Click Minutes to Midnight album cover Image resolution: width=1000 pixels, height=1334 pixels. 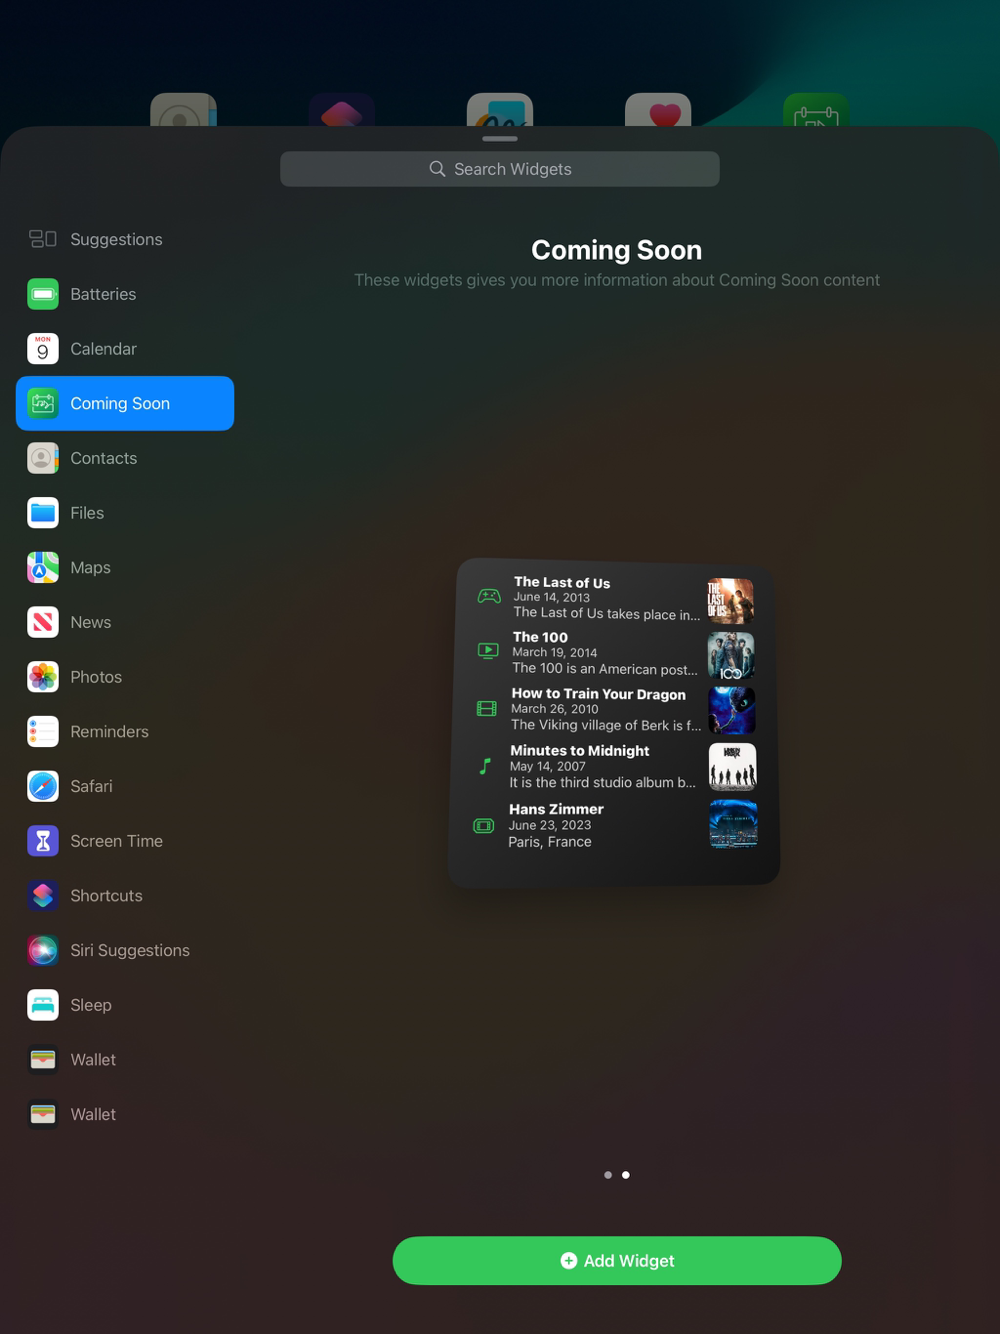click(x=733, y=767)
